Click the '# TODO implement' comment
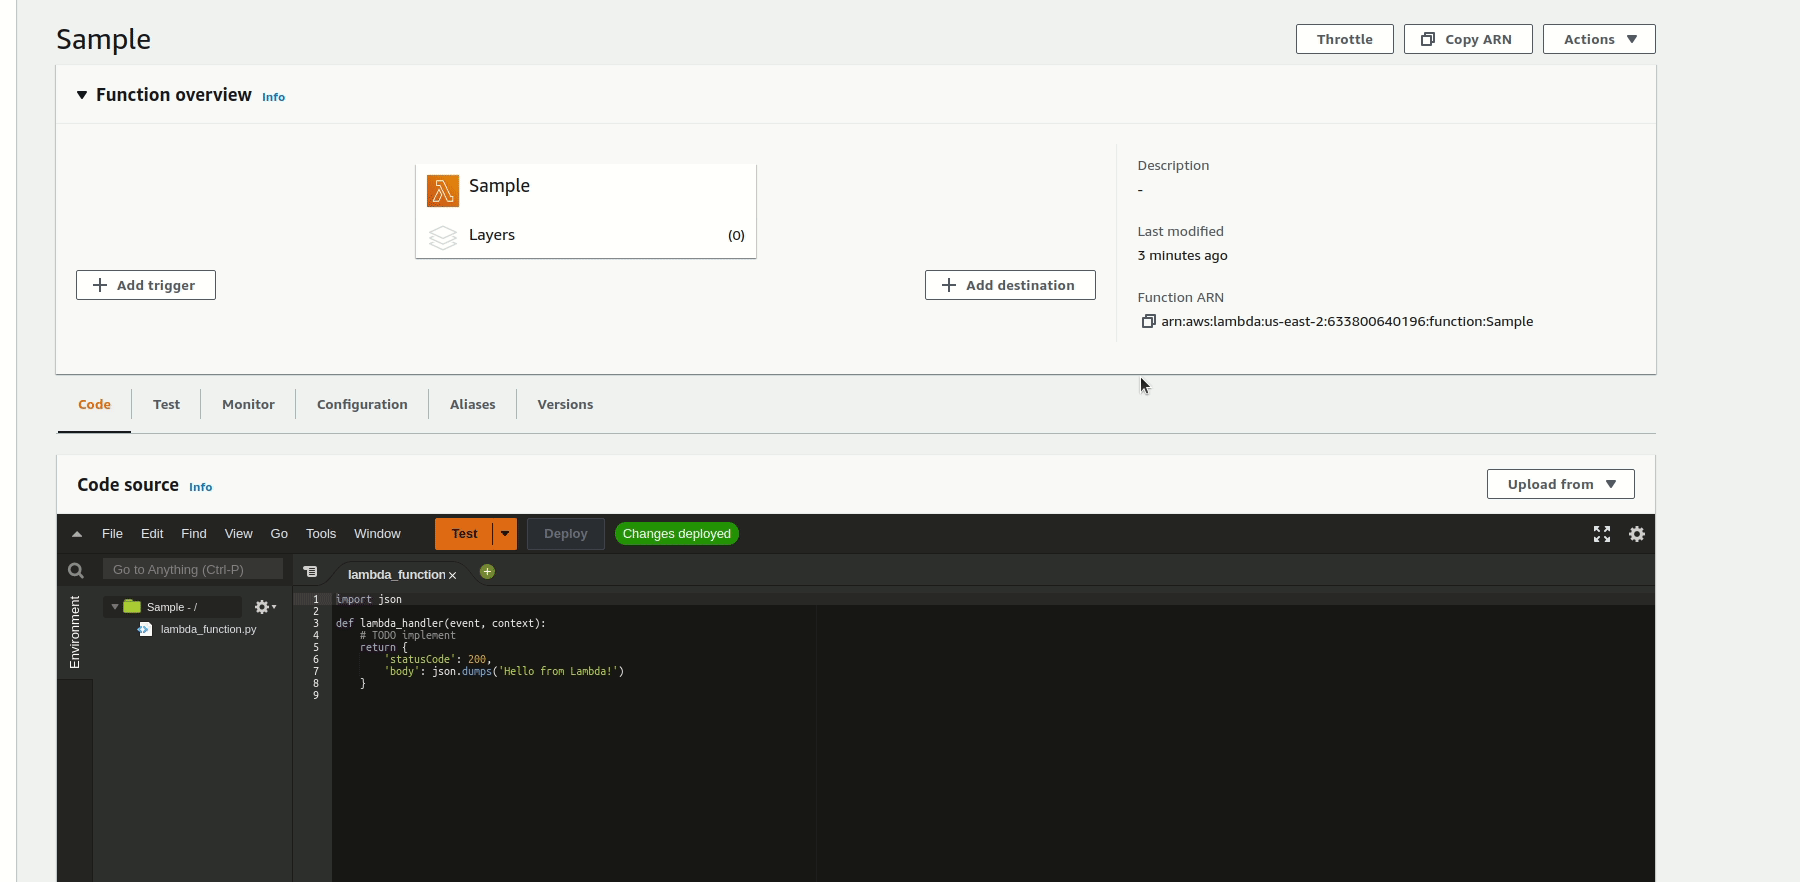This screenshot has height=882, width=1800. click(x=408, y=635)
